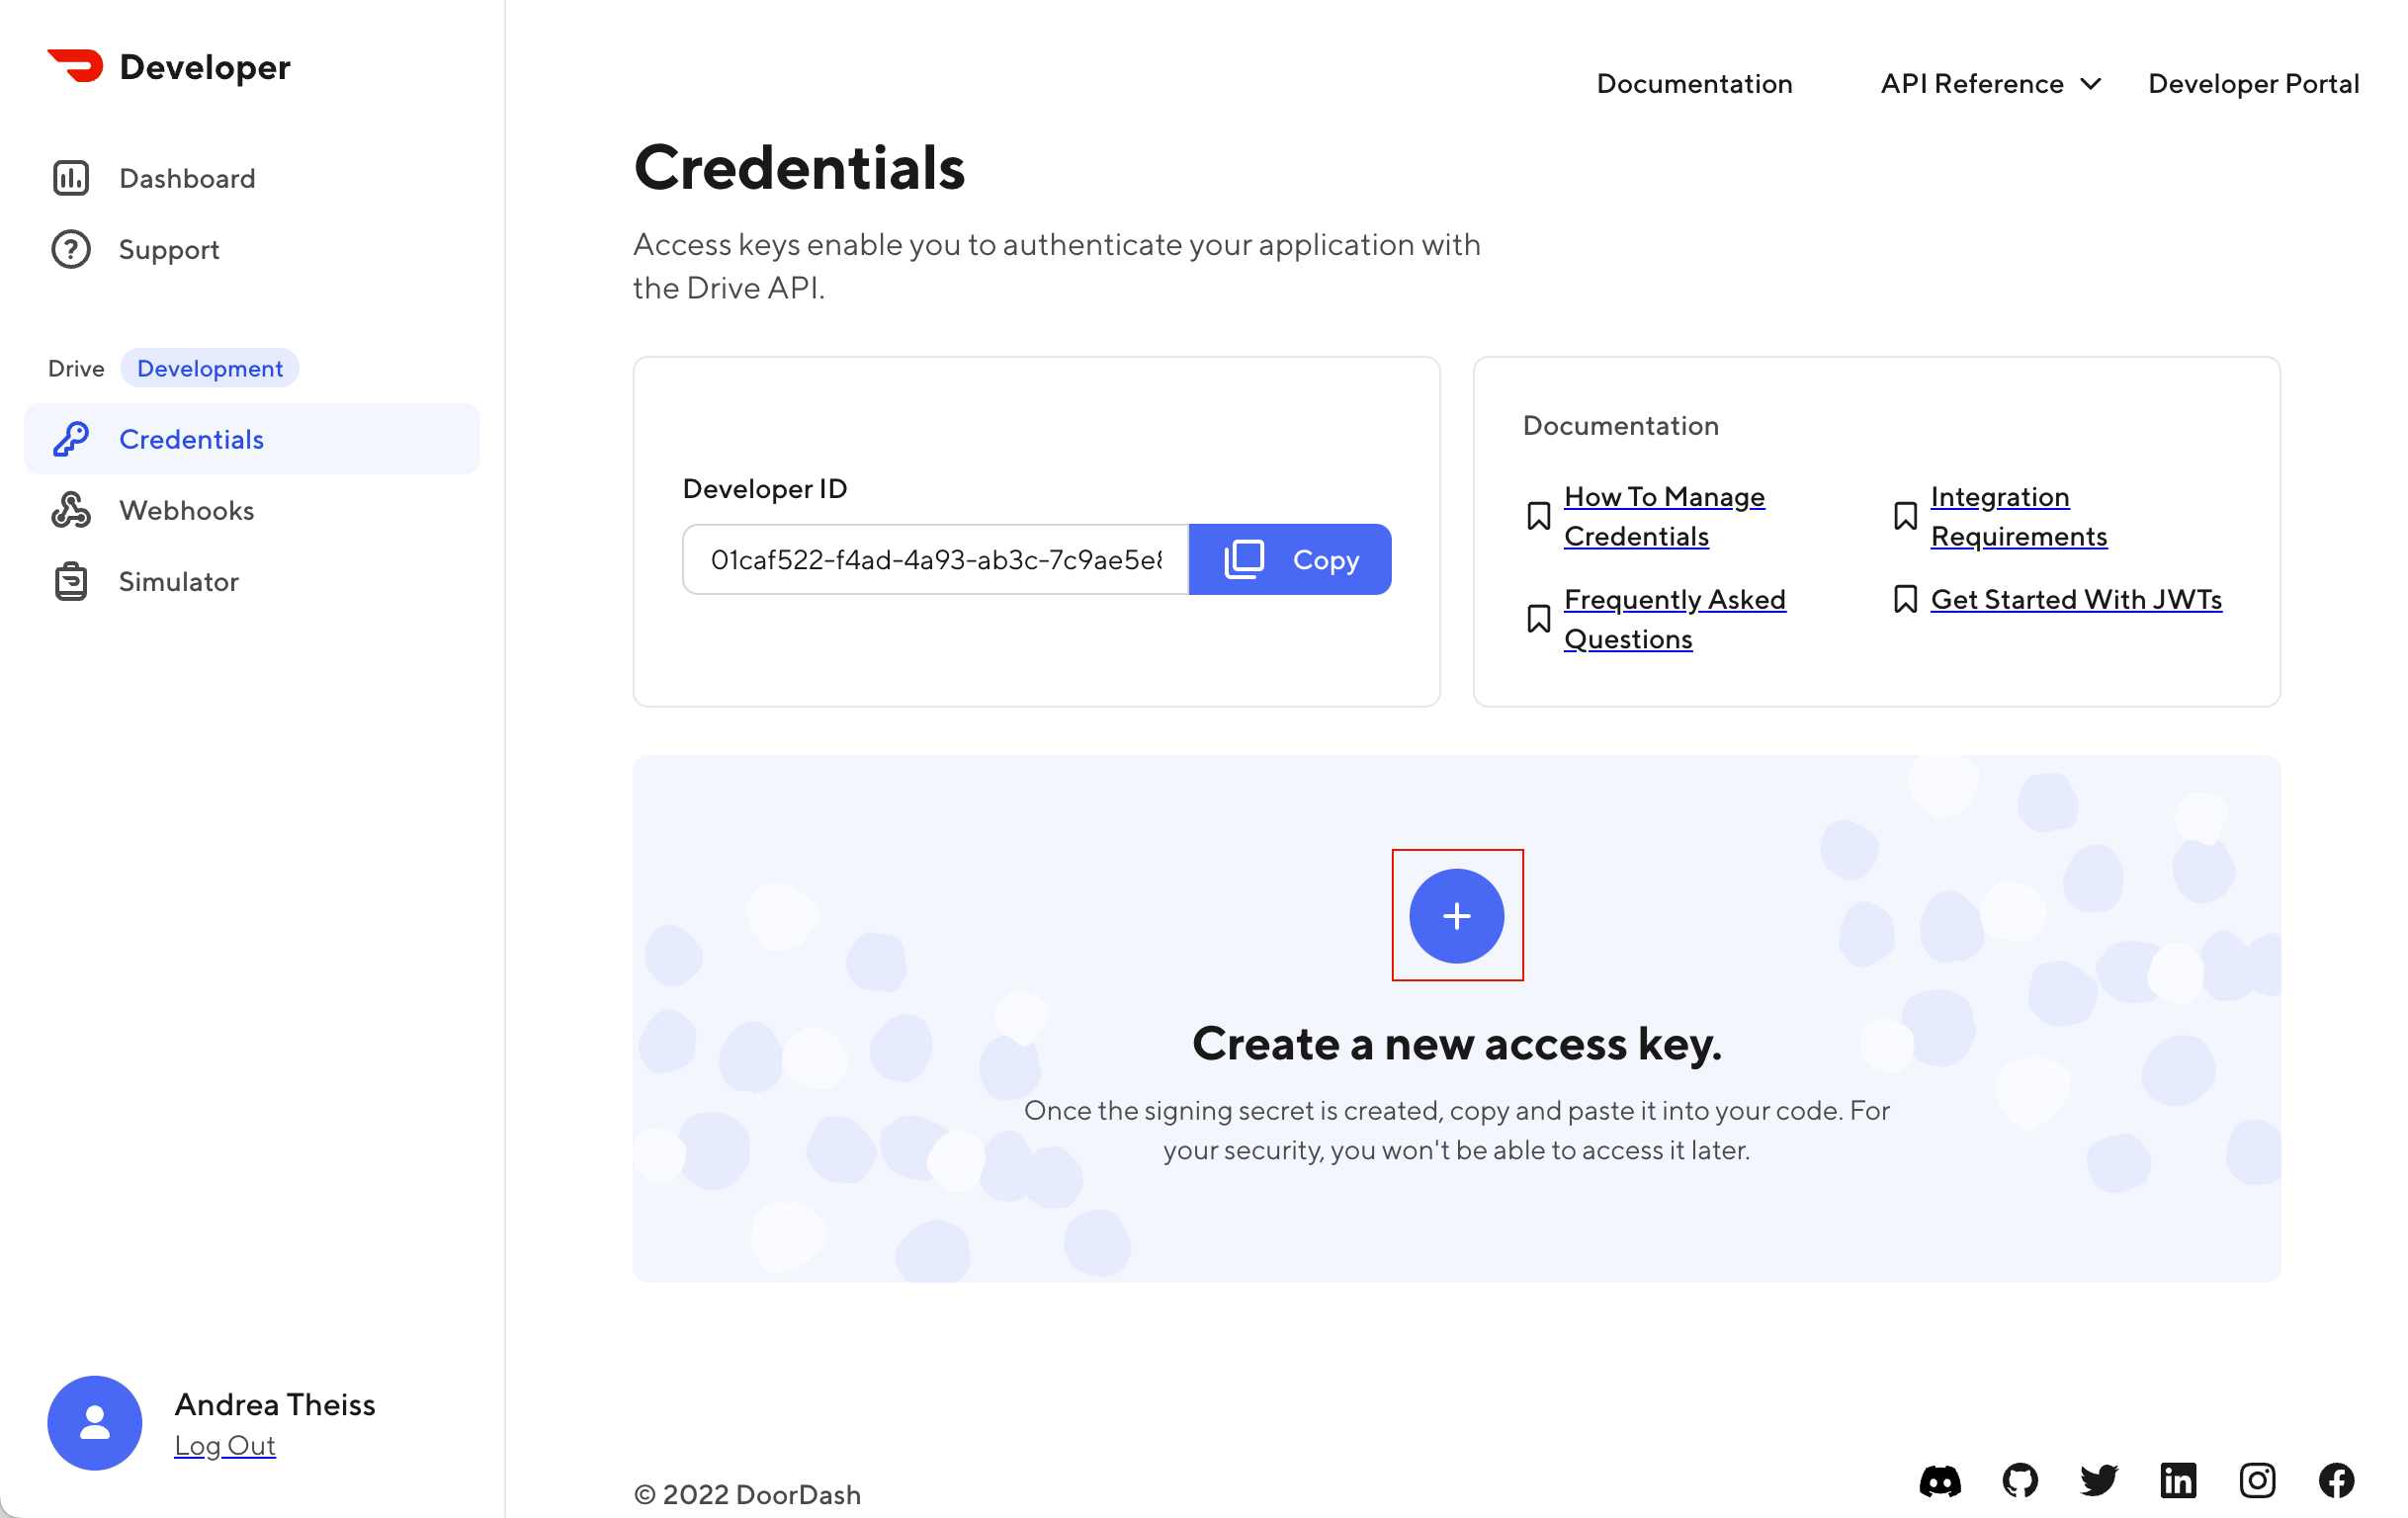Select the Developer Portal menu item

pyautogui.click(x=2254, y=82)
